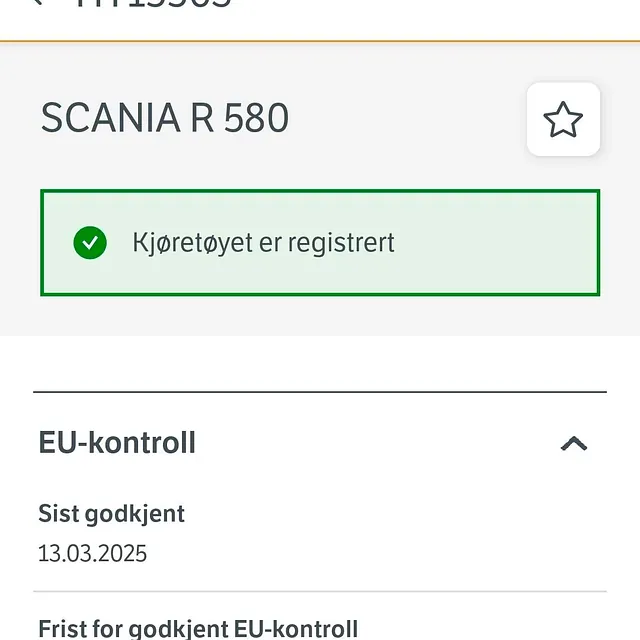
Task: Click the gray card area below the status banner
Action: pyautogui.click(x=320, y=317)
